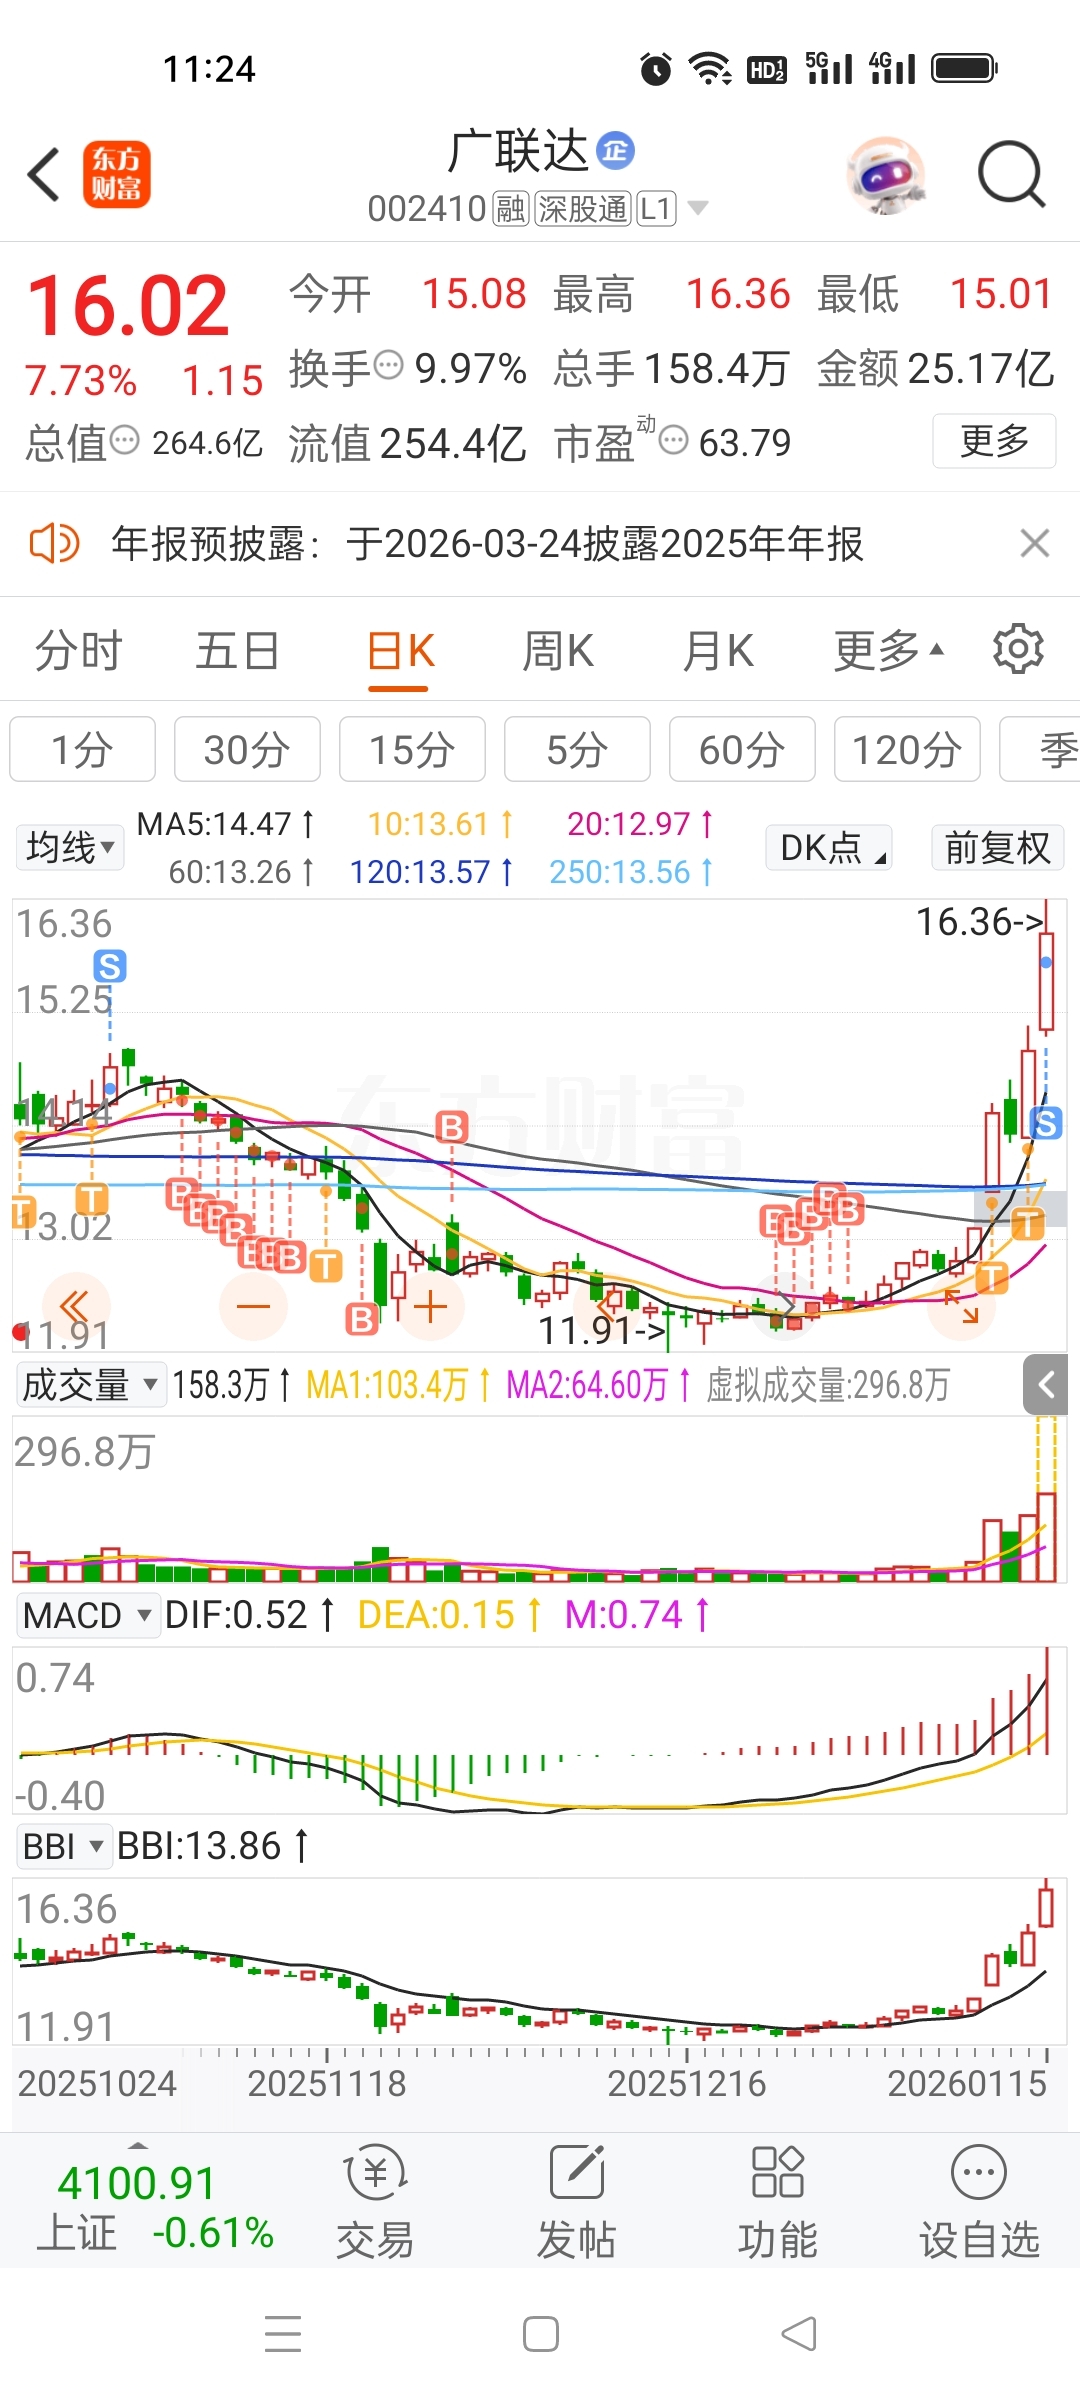Screen dimensions: 1080x2400
Task: Tap the info bubble next to 总值
Action: pos(124,439)
